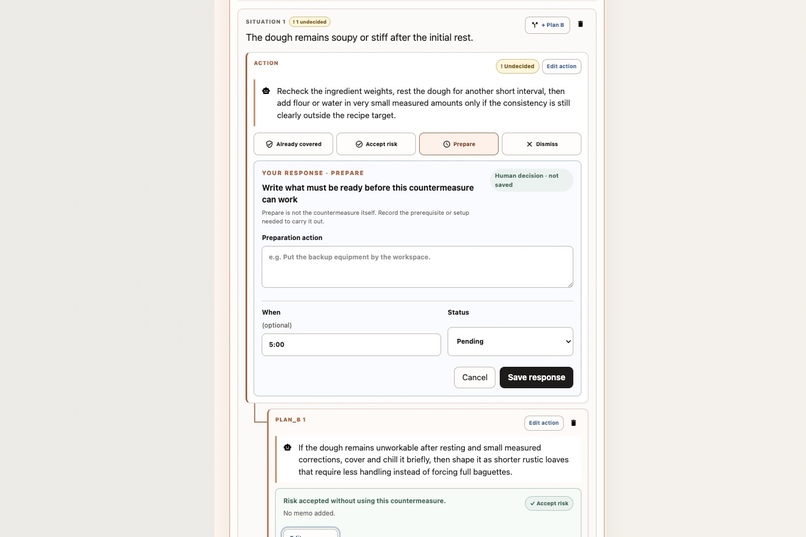
Task: Click the Preparation action text area
Action: click(x=417, y=267)
